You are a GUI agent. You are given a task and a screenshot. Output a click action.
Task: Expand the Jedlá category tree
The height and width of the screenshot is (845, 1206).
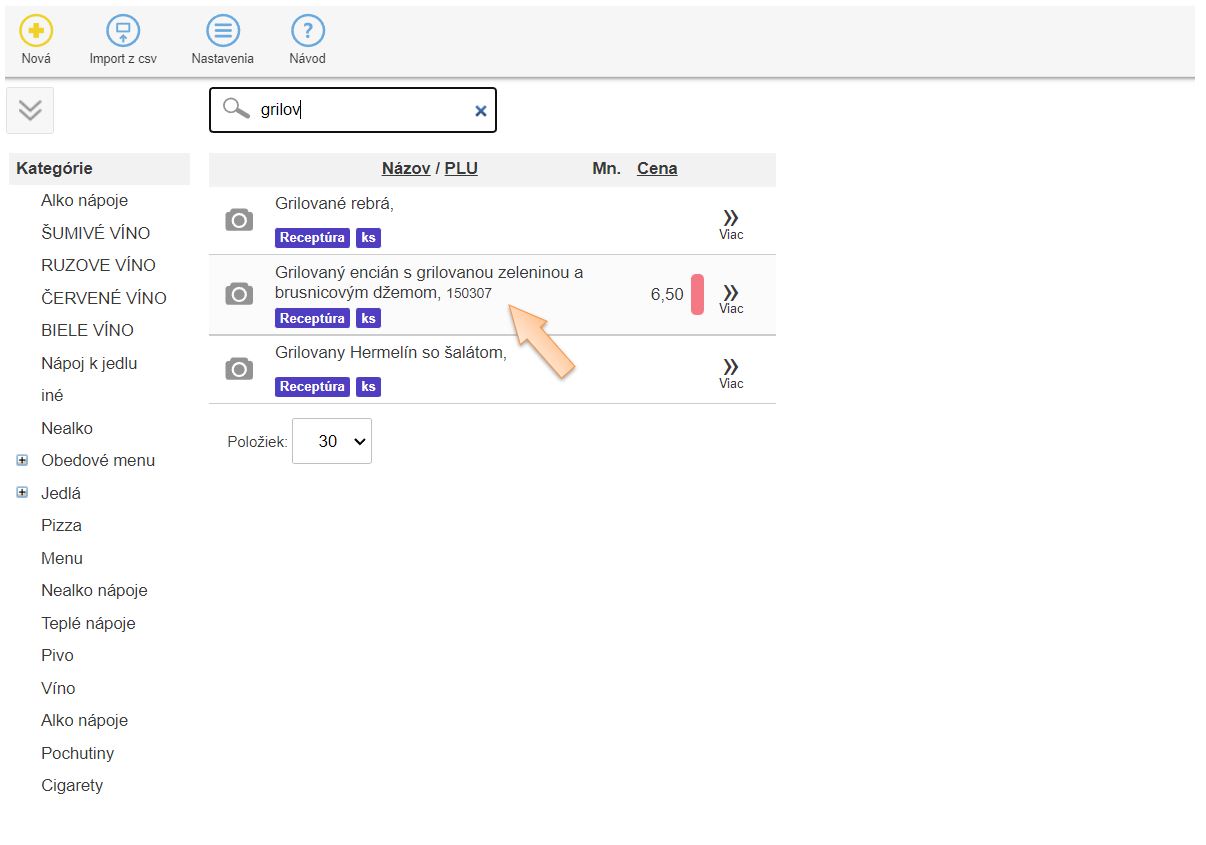point(22,493)
